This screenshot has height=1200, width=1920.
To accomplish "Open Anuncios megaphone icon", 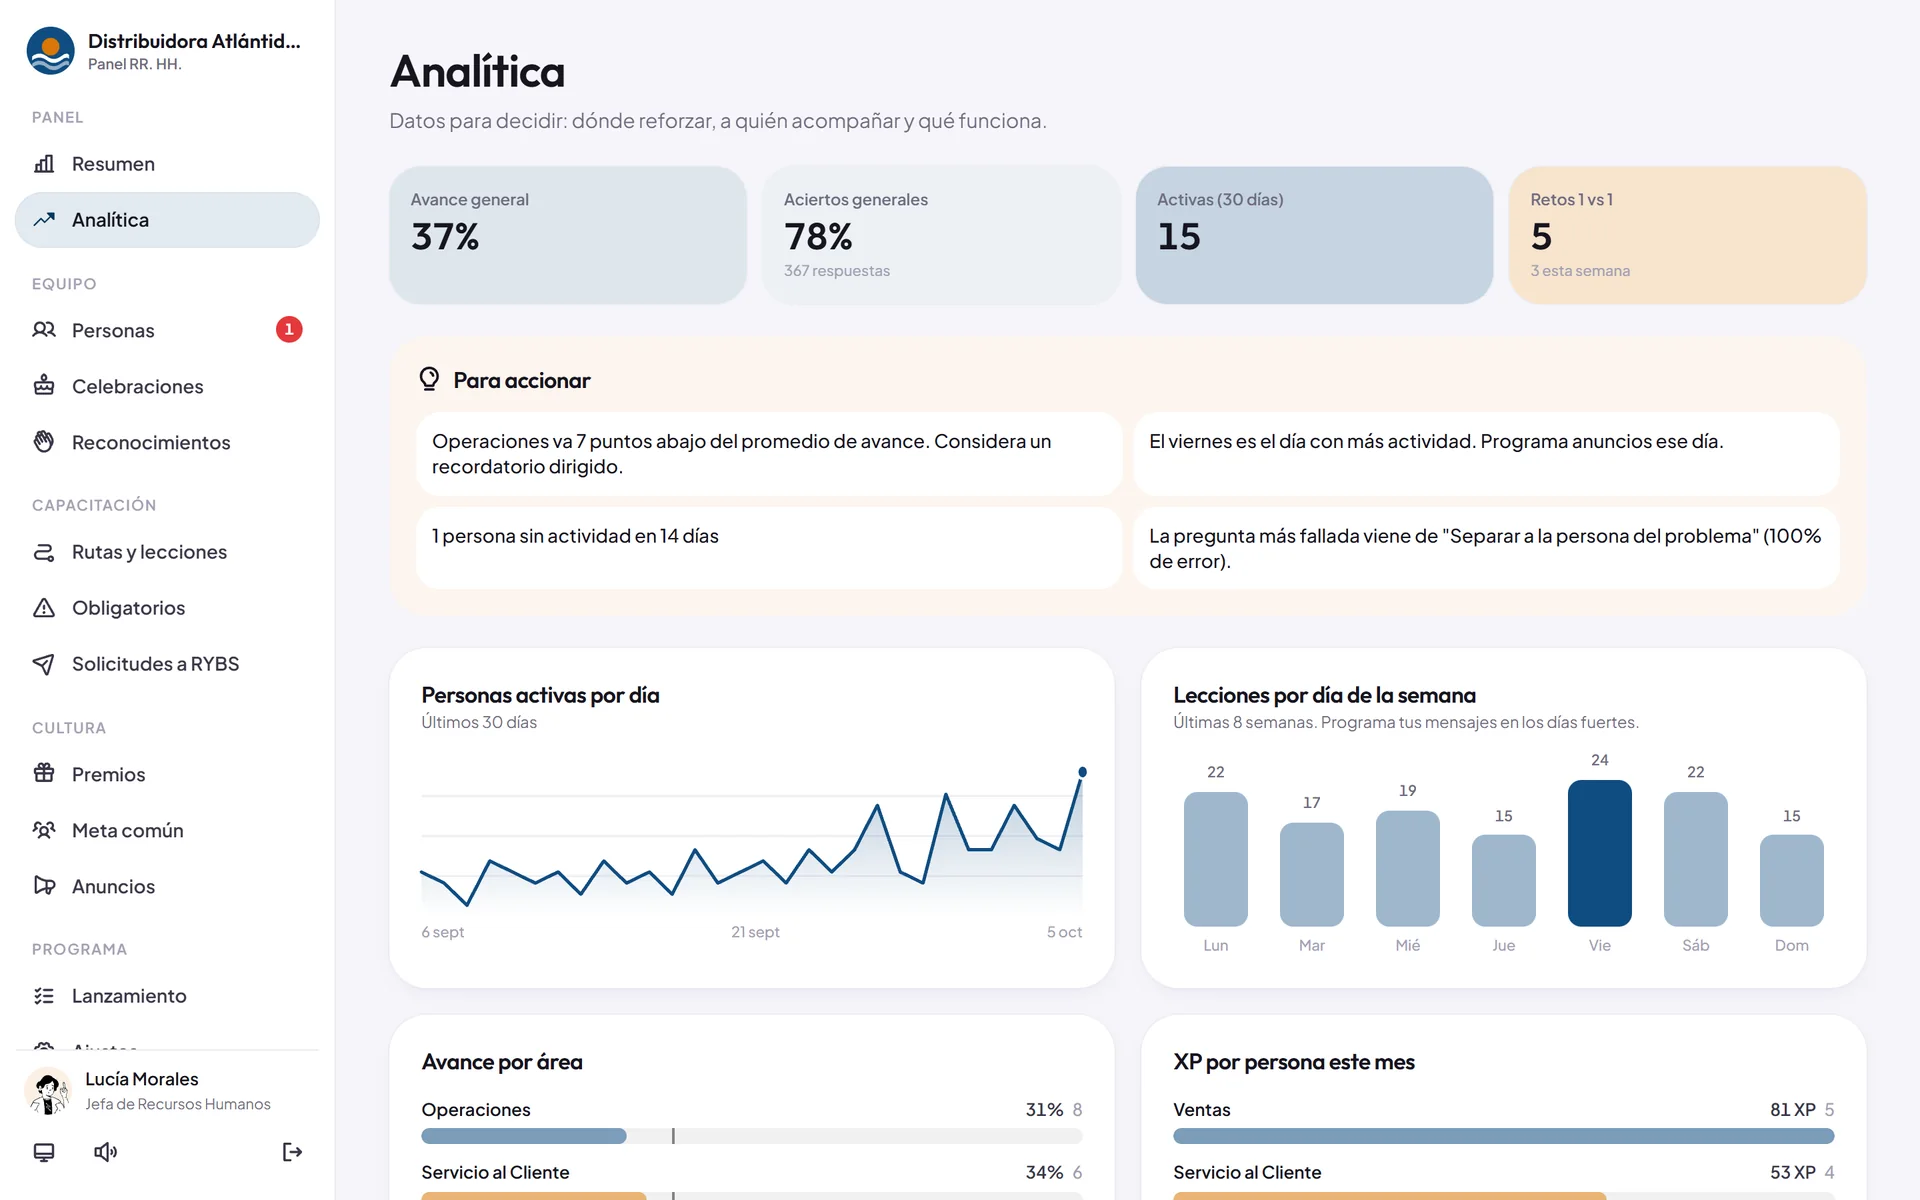I will coord(44,886).
